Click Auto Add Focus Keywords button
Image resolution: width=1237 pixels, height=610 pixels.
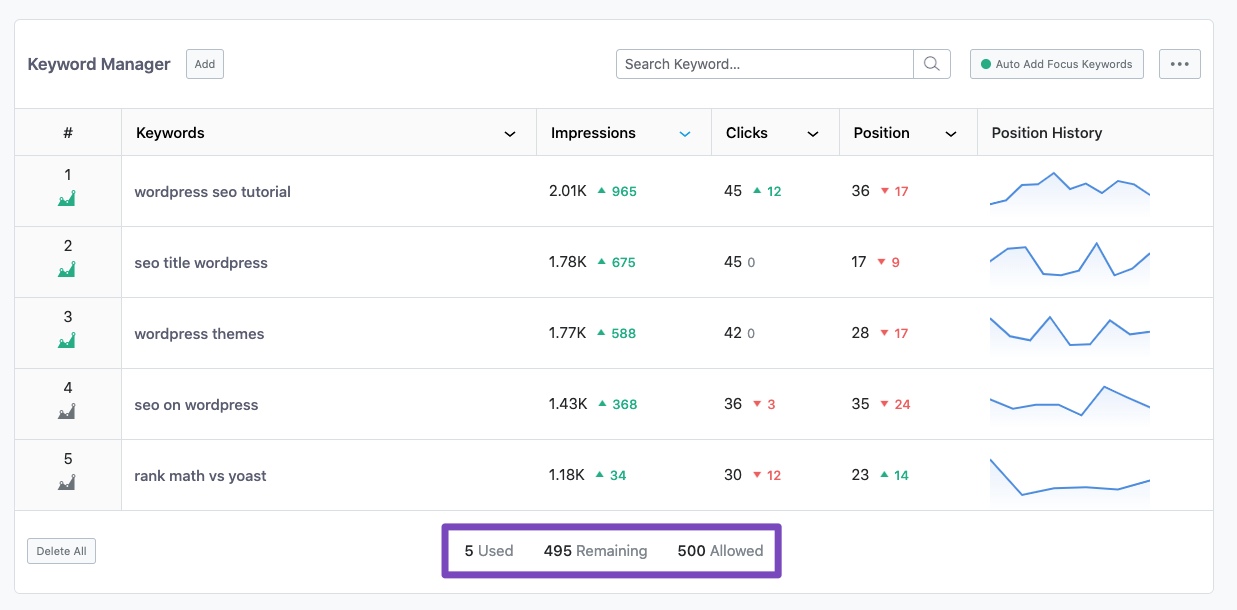pos(1057,64)
